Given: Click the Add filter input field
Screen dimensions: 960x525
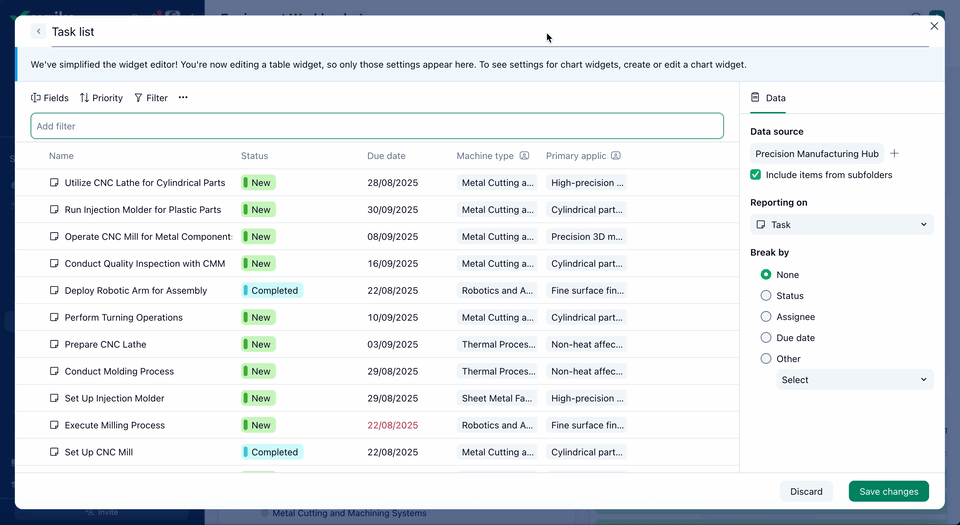Looking at the screenshot, I should pos(376,126).
